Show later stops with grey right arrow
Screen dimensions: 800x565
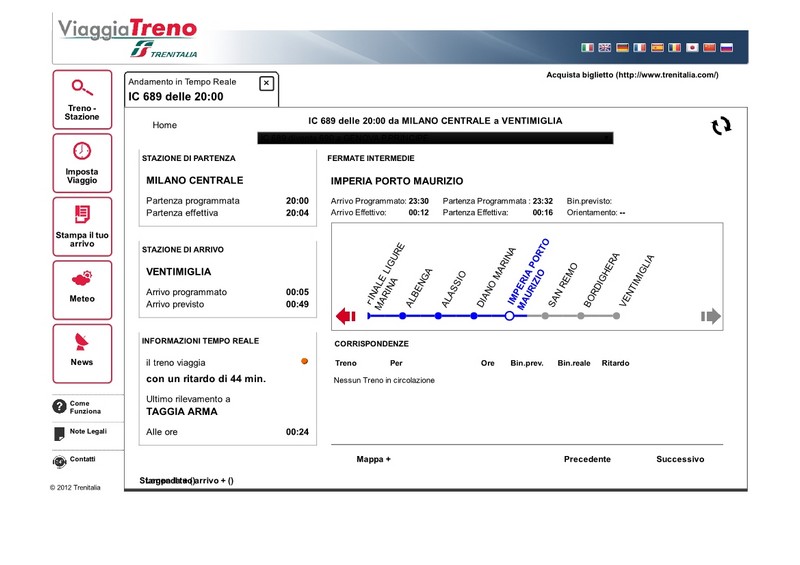[711, 316]
